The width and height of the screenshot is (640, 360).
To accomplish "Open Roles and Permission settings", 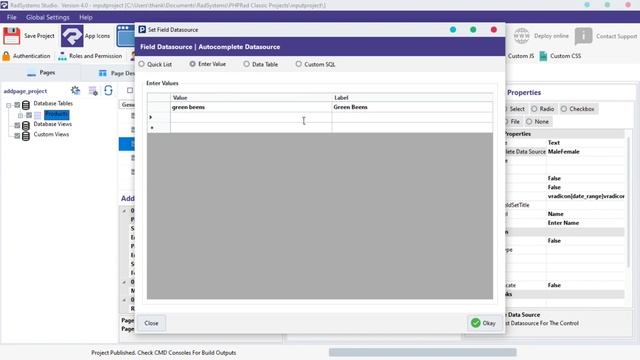I will tap(90, 56).
